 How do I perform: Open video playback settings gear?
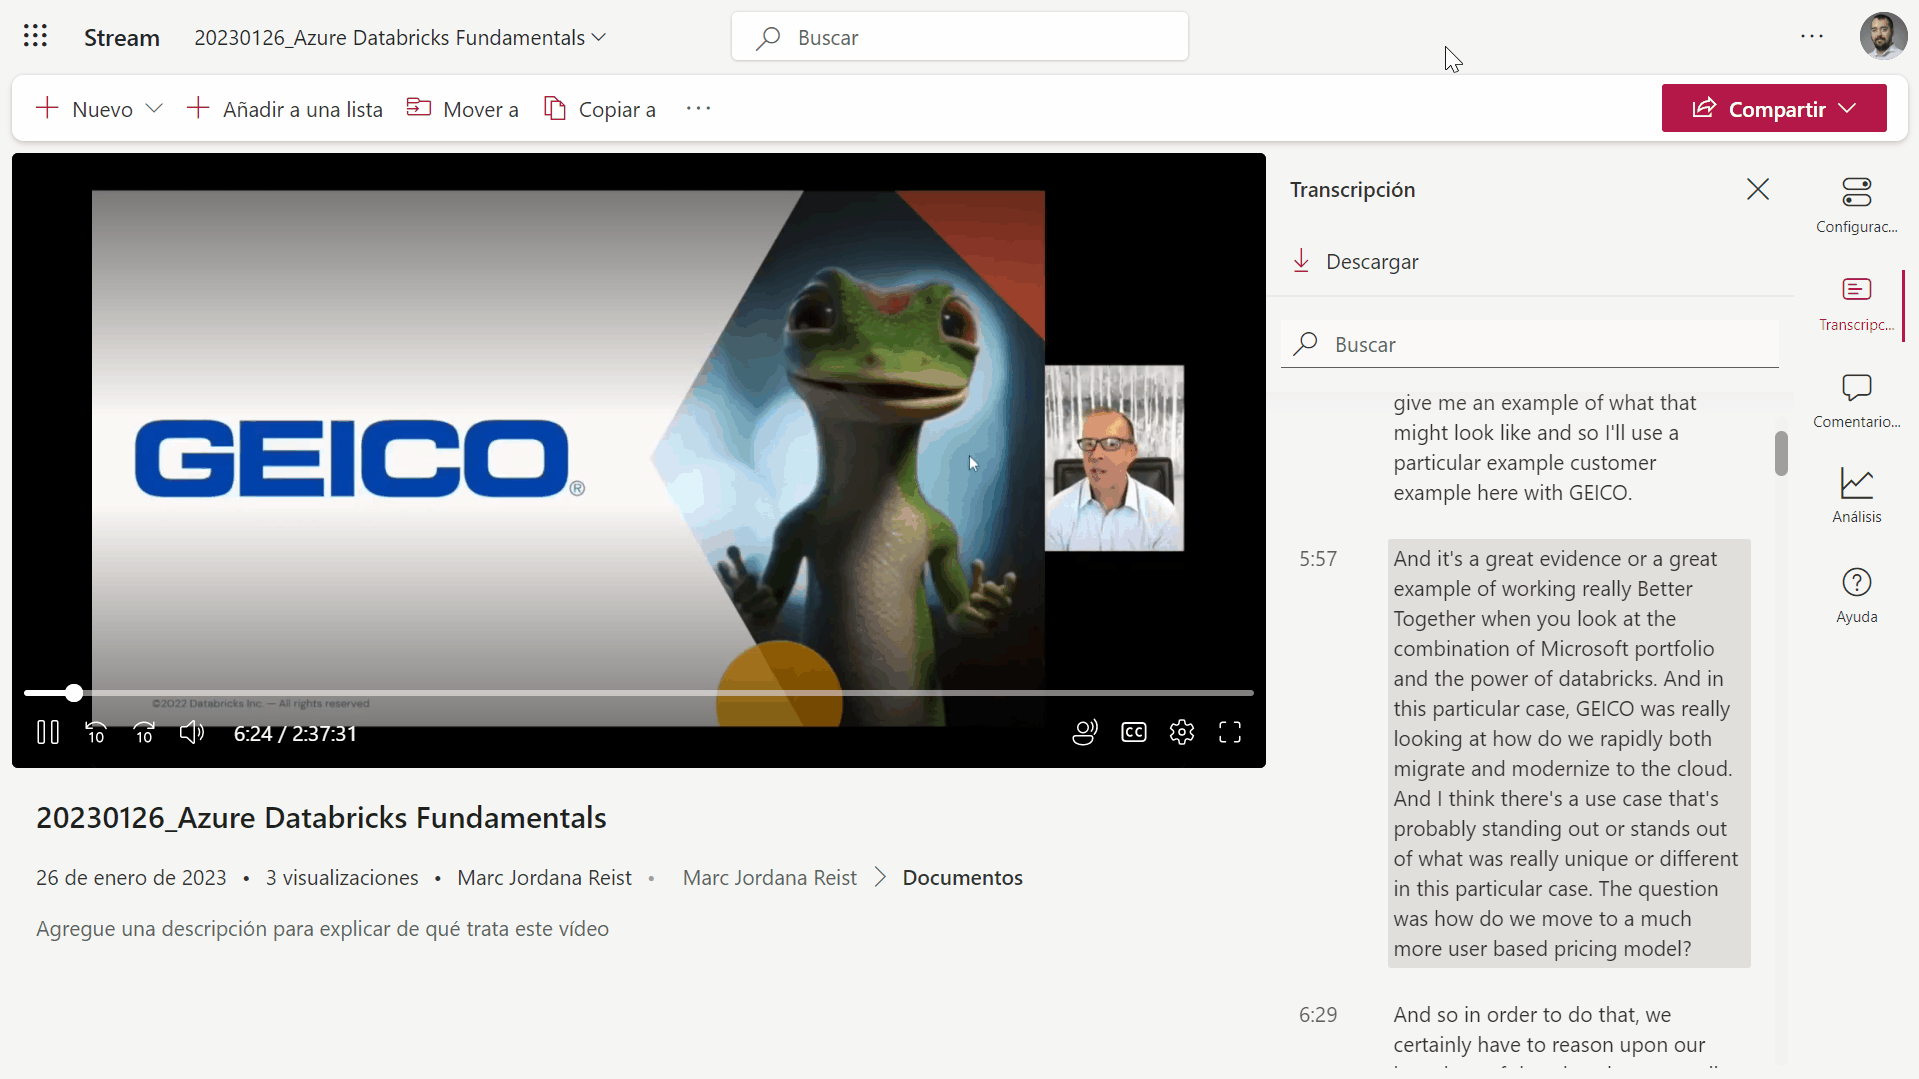point(1182,733)
